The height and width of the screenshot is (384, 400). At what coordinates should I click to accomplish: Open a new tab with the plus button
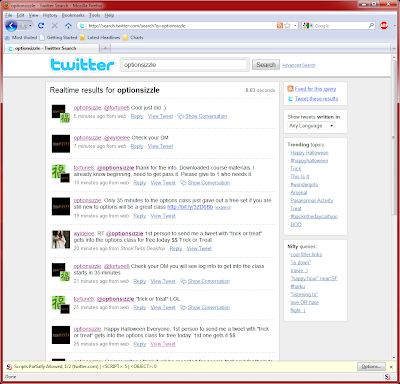[105, 48]
